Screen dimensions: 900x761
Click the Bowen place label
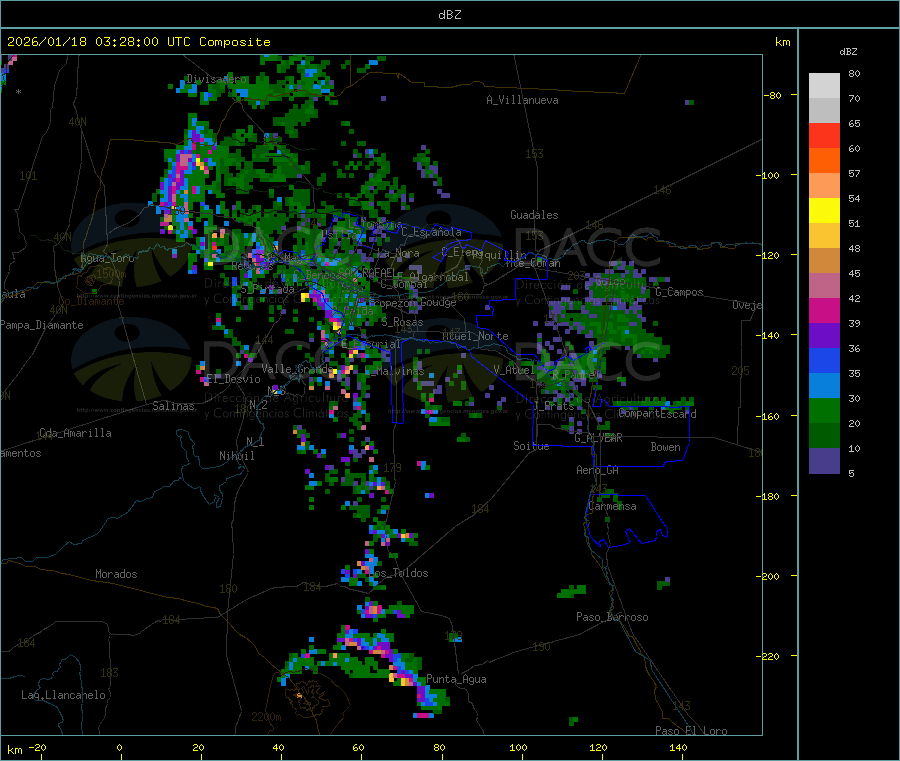pos(665,446)
